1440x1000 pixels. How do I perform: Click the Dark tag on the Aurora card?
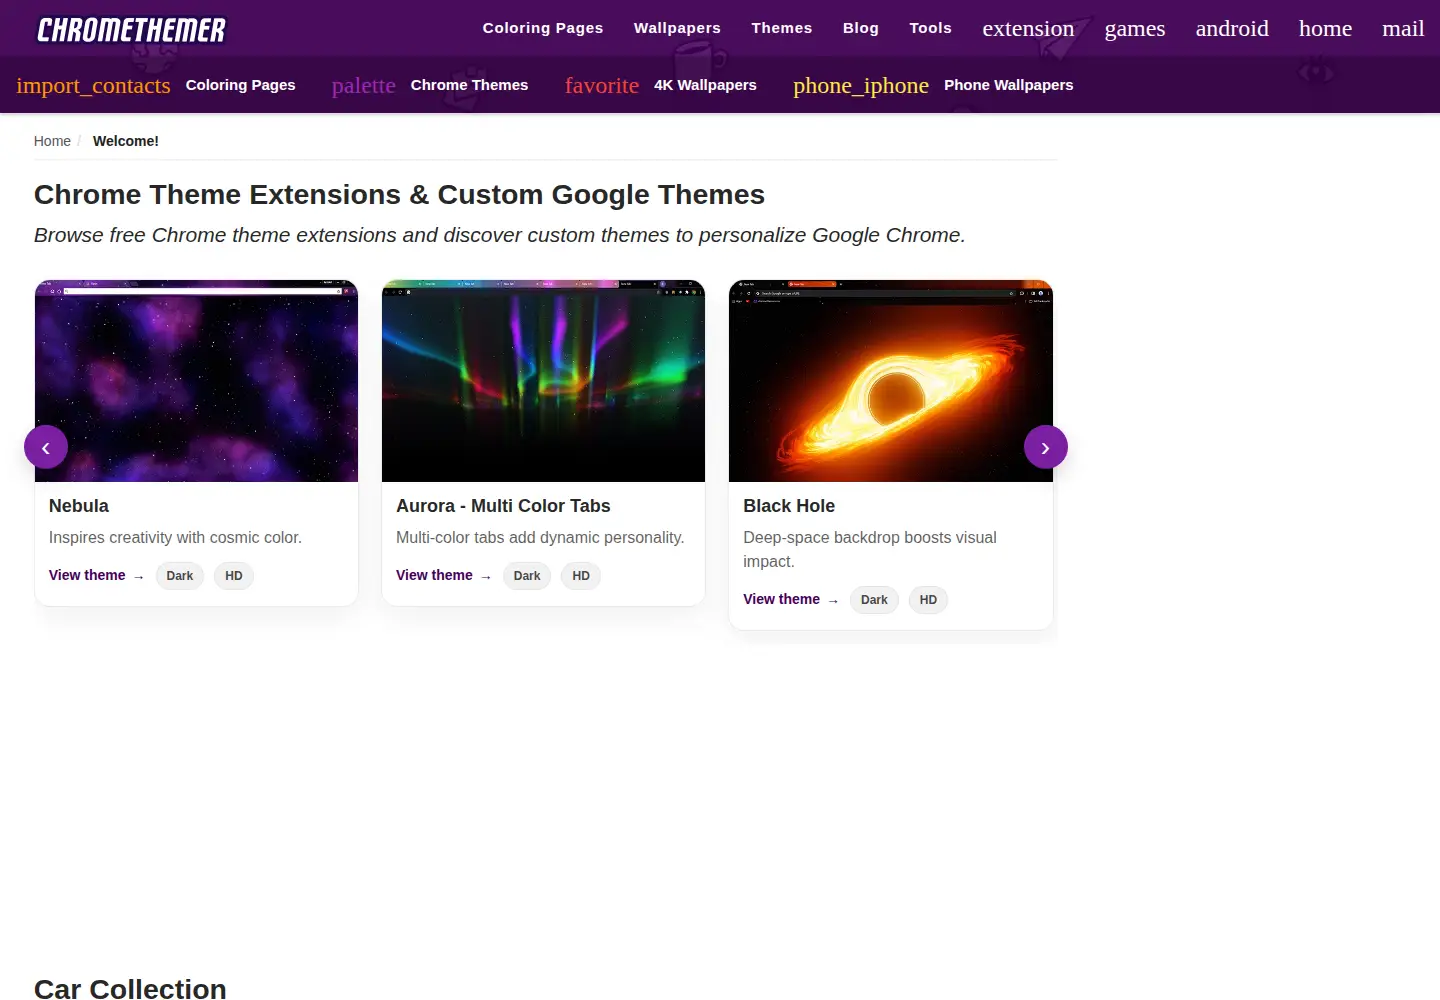pyautogui.click(x=527, y=576)
